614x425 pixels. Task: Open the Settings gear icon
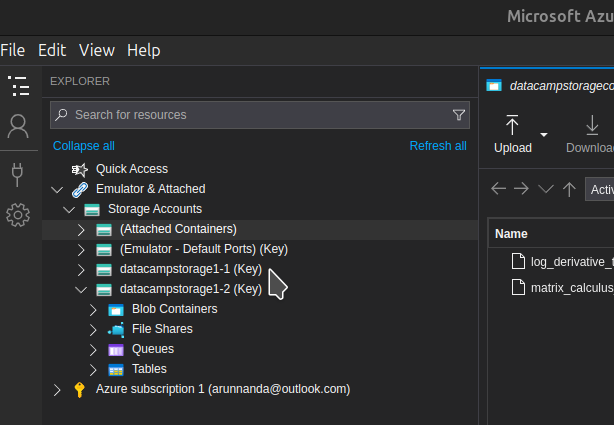tap(18, 215)
